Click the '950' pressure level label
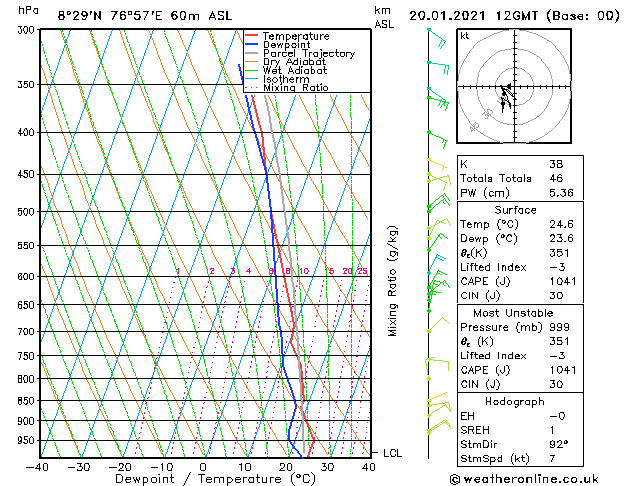 28,440
